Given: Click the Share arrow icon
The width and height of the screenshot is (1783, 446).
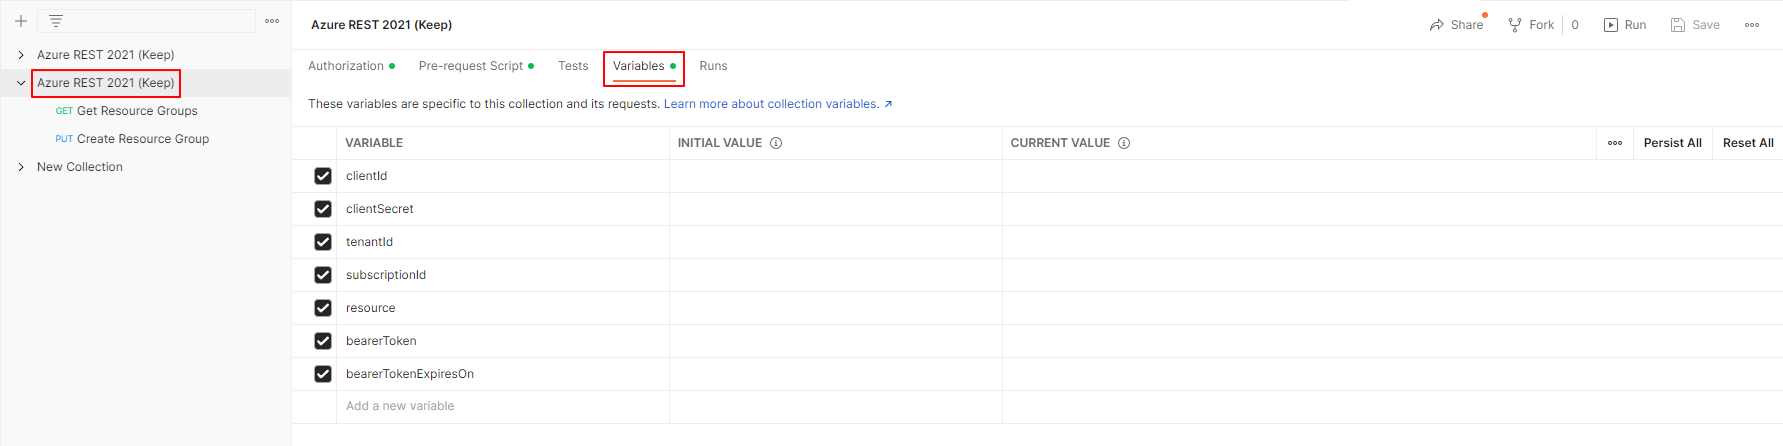Looking at the screenshot, I should pyautogui.click(x=1437, y=25).
